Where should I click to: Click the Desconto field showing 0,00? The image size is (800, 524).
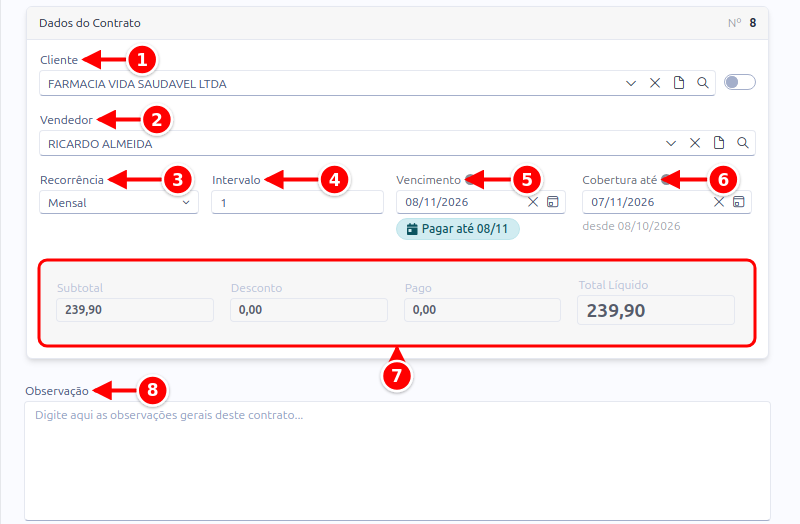(x=309, y=310)
